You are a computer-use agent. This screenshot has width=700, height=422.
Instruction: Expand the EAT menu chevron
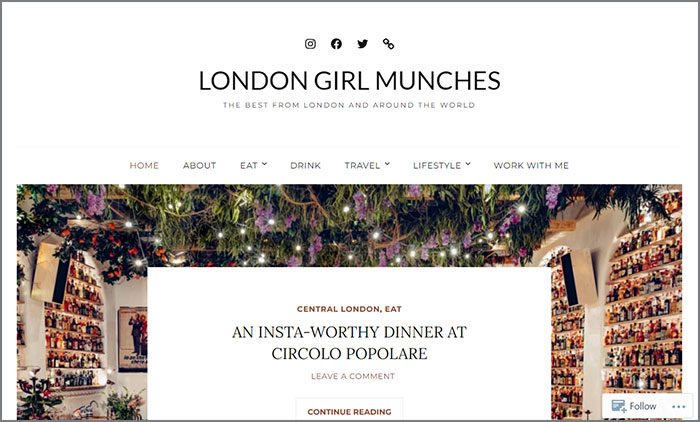pos(264,164)
